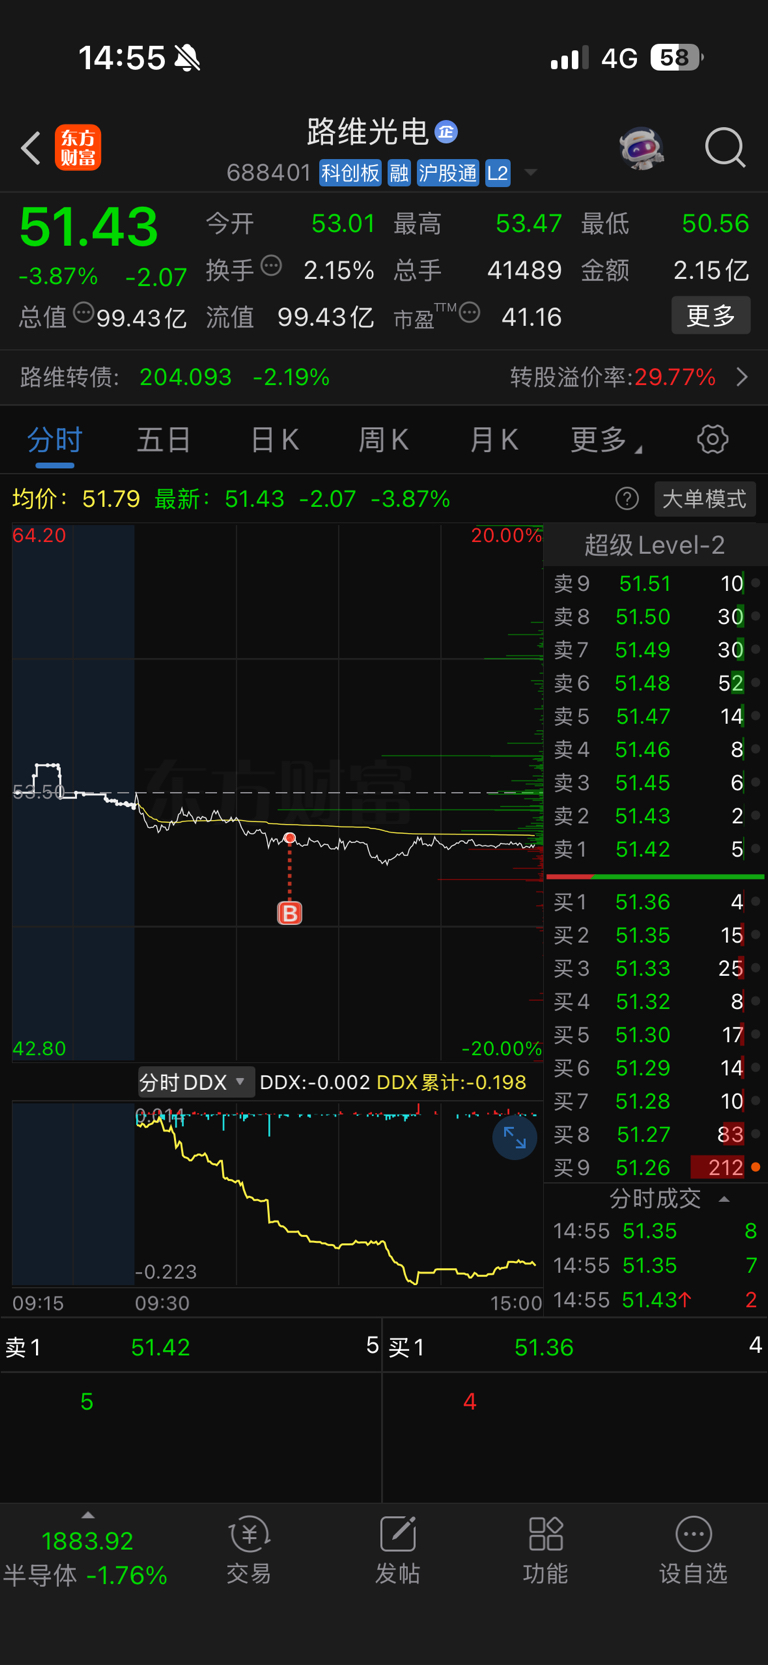Select 买9 price 51.26 row
The height and width of the screenshot is (1665, 769).
point(656,1167)
